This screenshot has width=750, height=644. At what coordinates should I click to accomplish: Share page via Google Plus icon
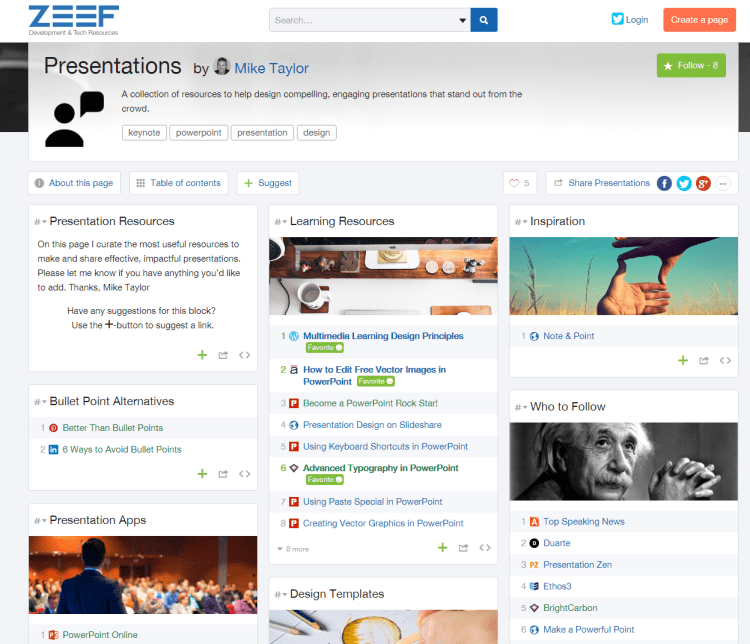(703, 183)
